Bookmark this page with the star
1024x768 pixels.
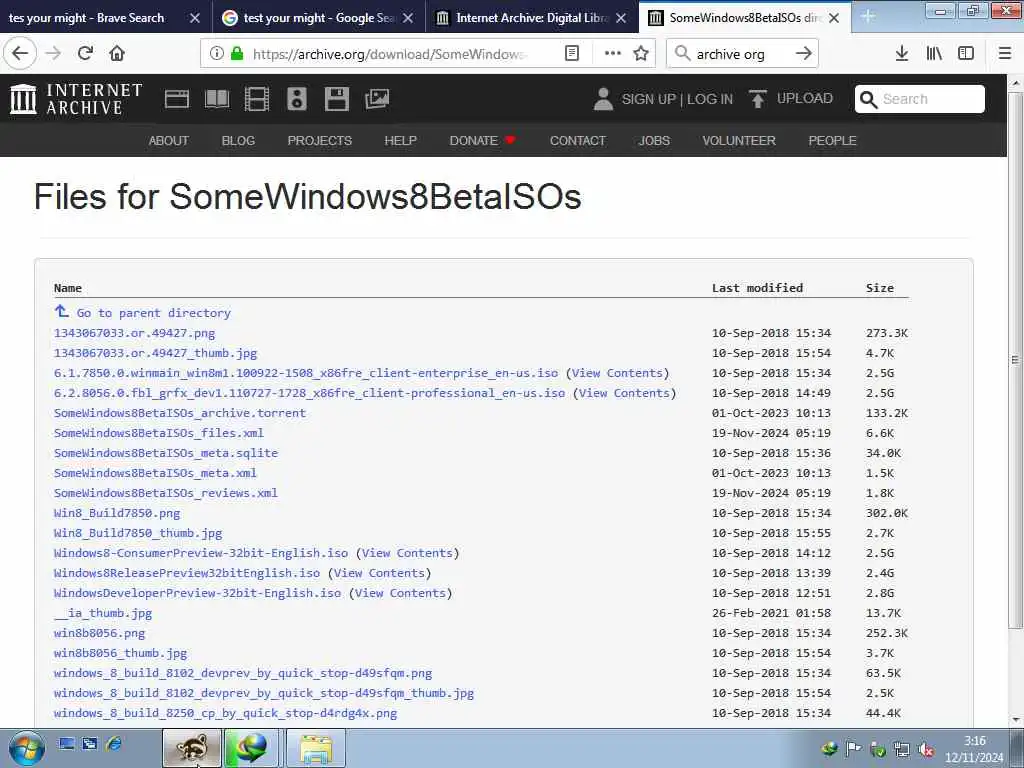[x=641, y=53]
